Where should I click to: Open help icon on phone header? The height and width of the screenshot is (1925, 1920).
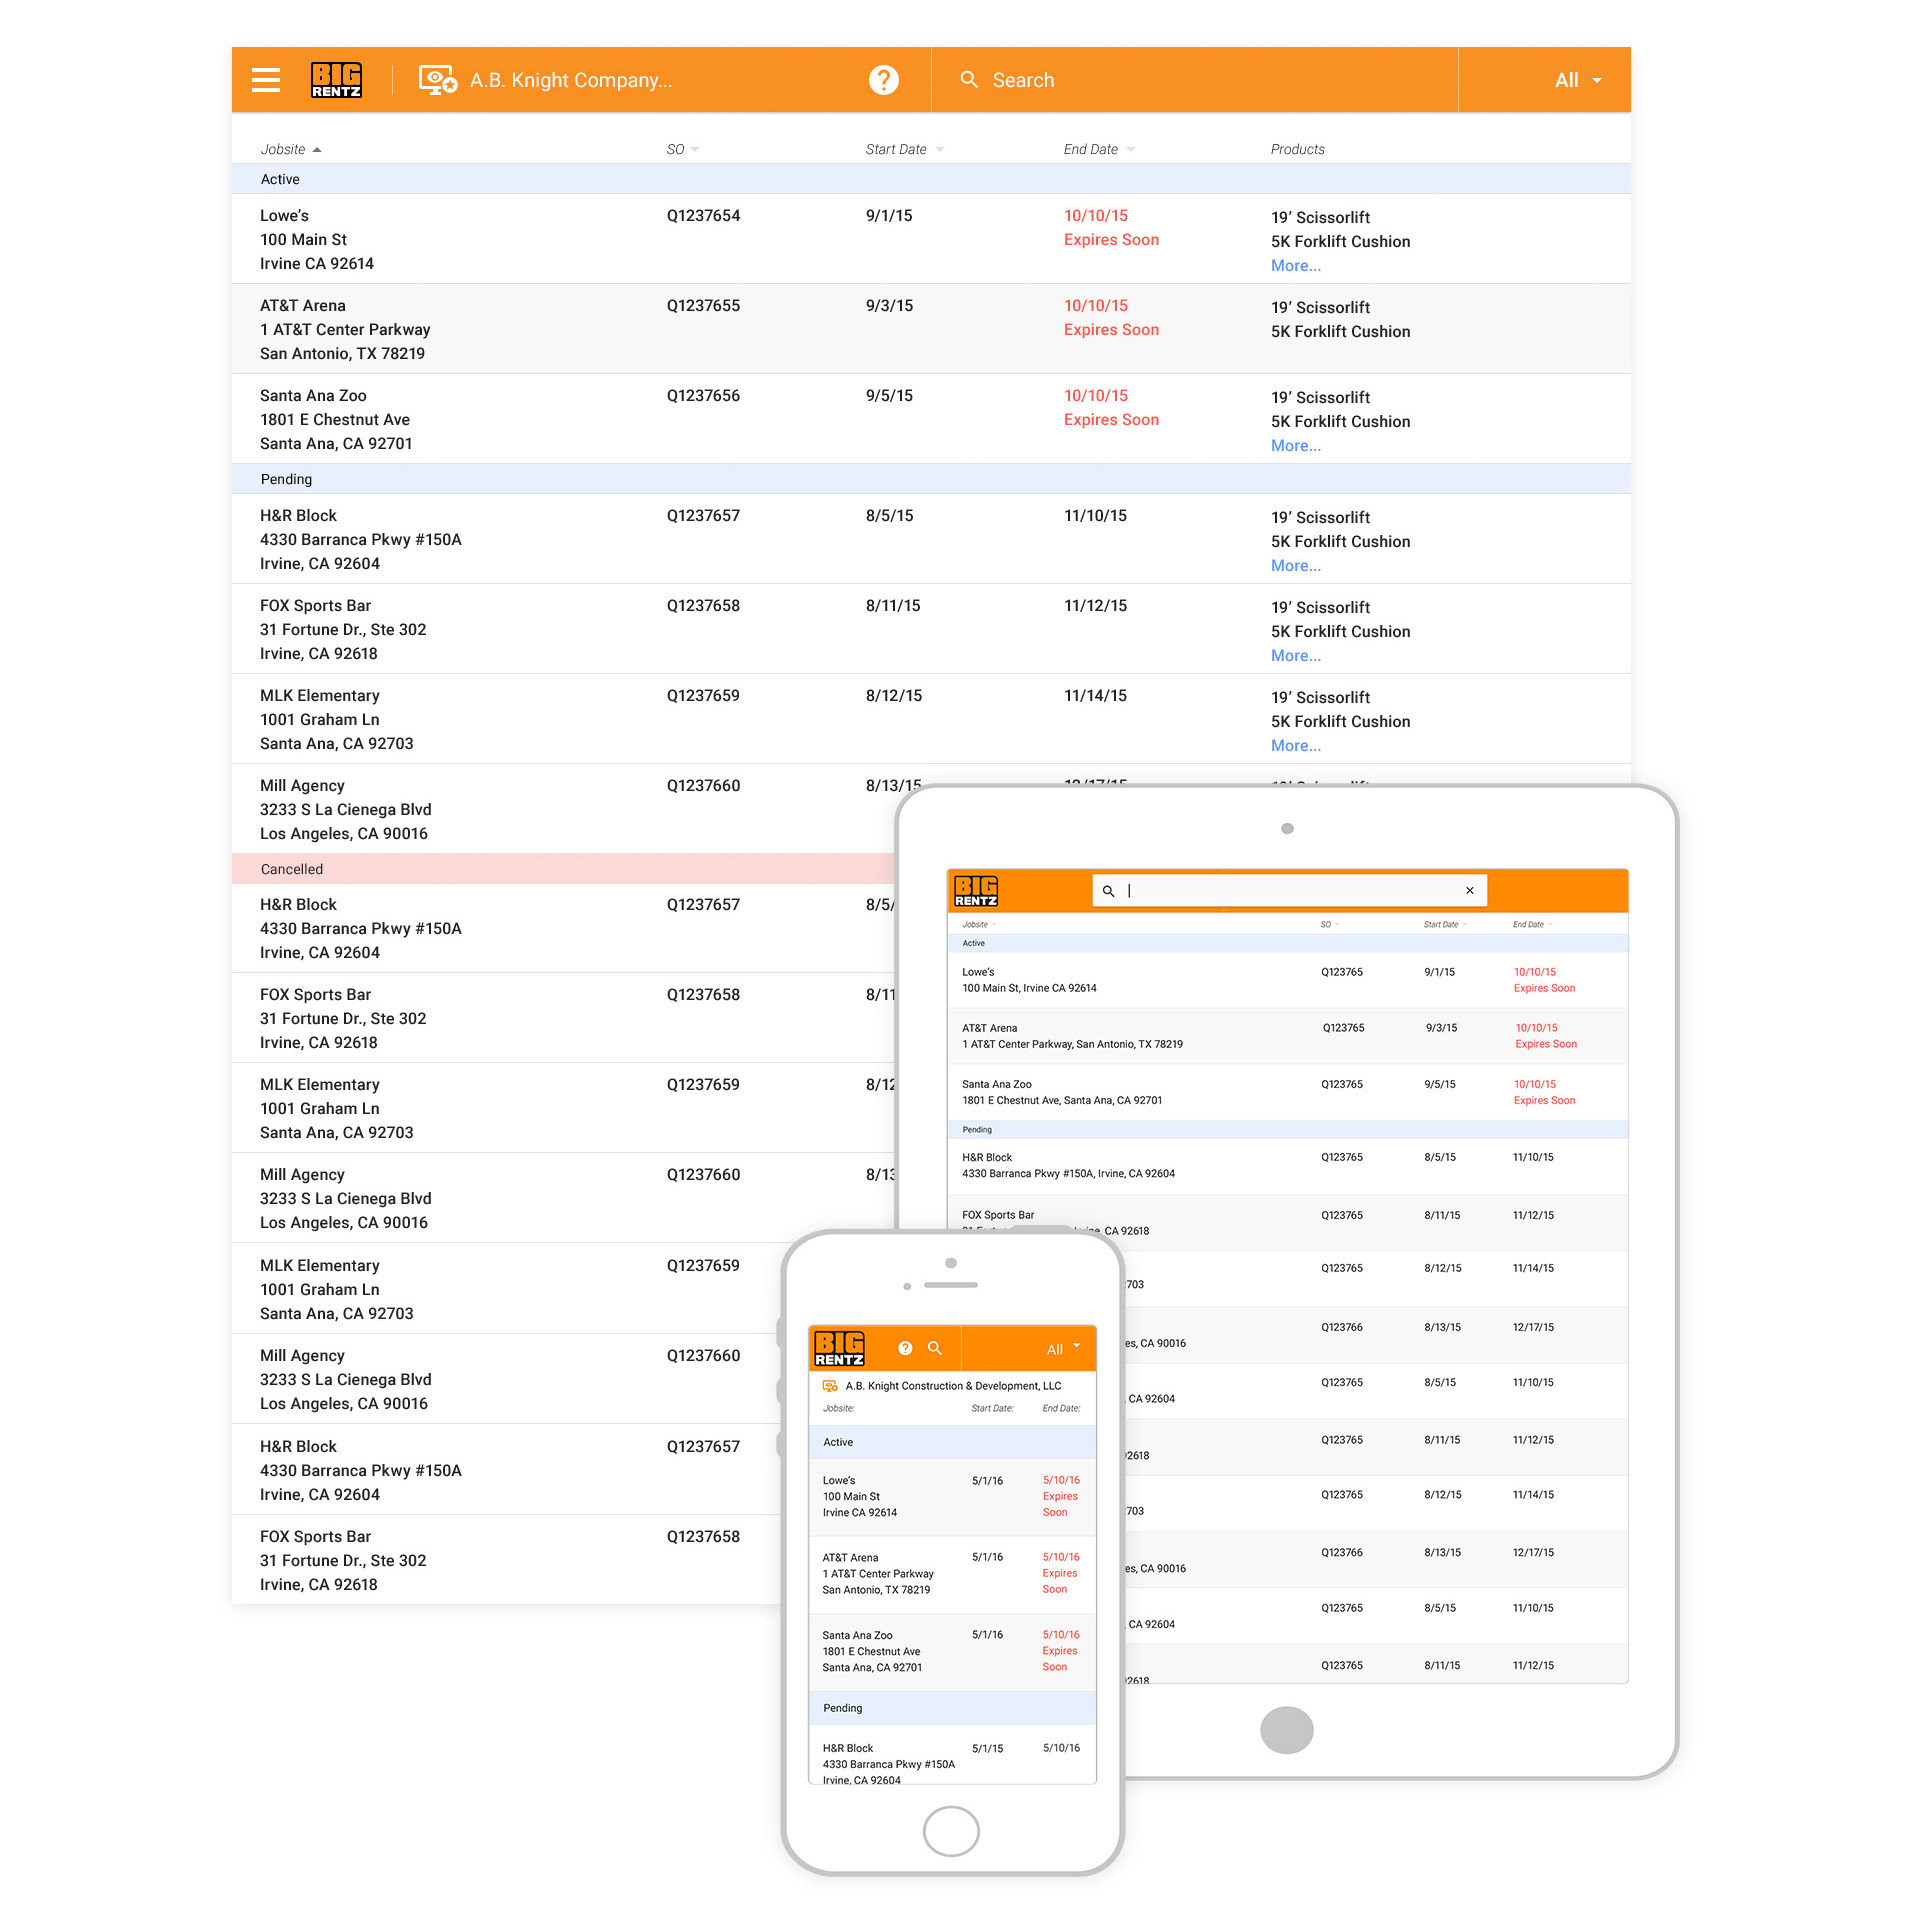click(x=905, y=1348)
